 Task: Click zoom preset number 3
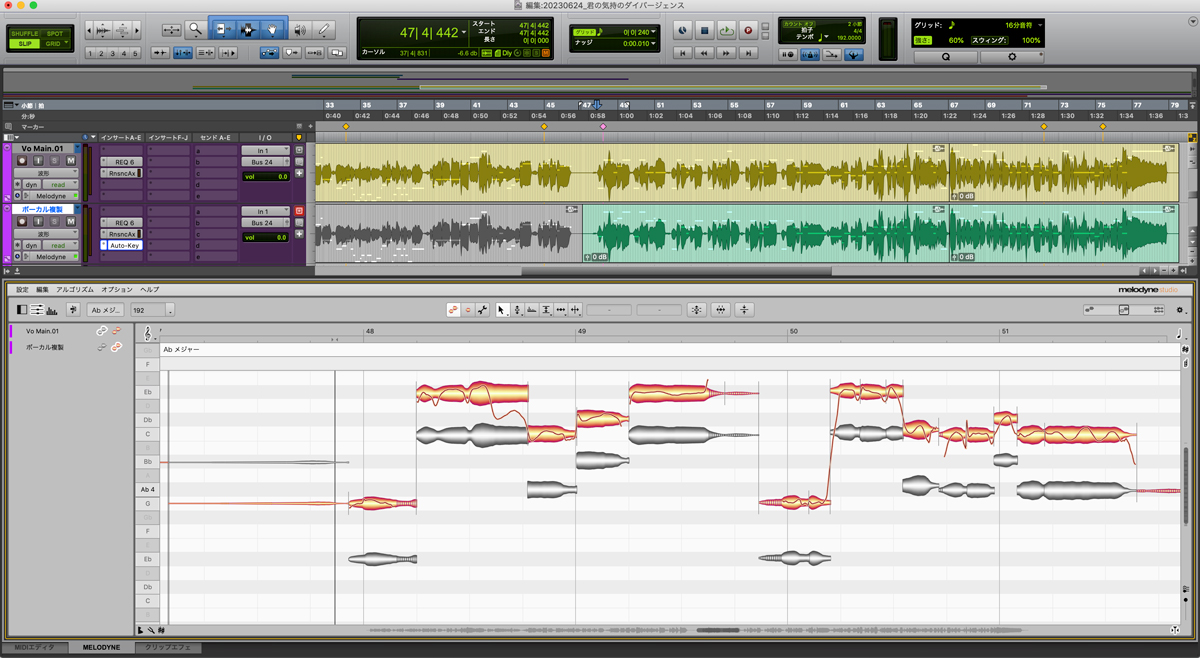click(113, 53)
